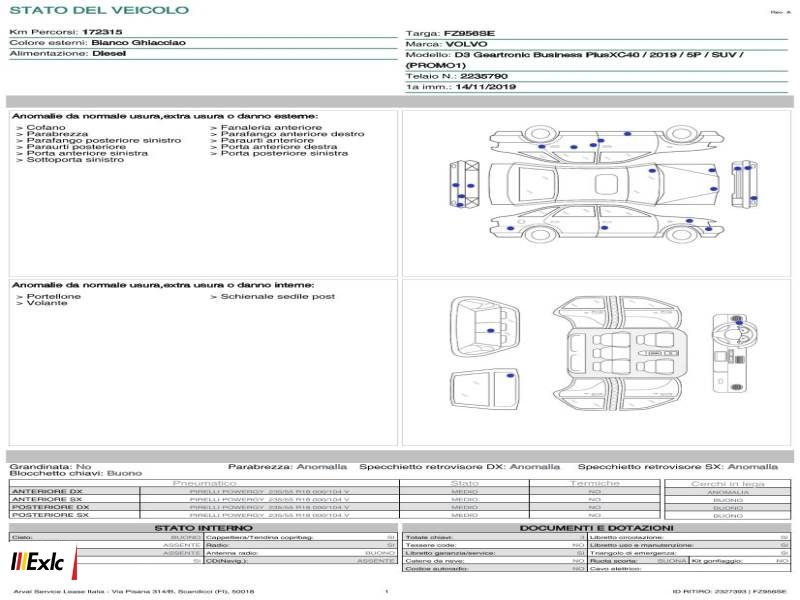Screen dimensions: 800x600
Task: Select the Paraurti anteriore entry
Action: tap(267, 140)
